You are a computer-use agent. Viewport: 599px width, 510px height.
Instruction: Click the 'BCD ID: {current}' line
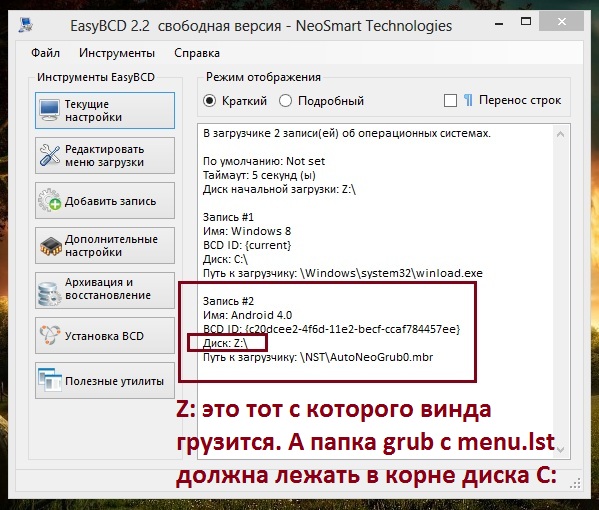point(247,245)
